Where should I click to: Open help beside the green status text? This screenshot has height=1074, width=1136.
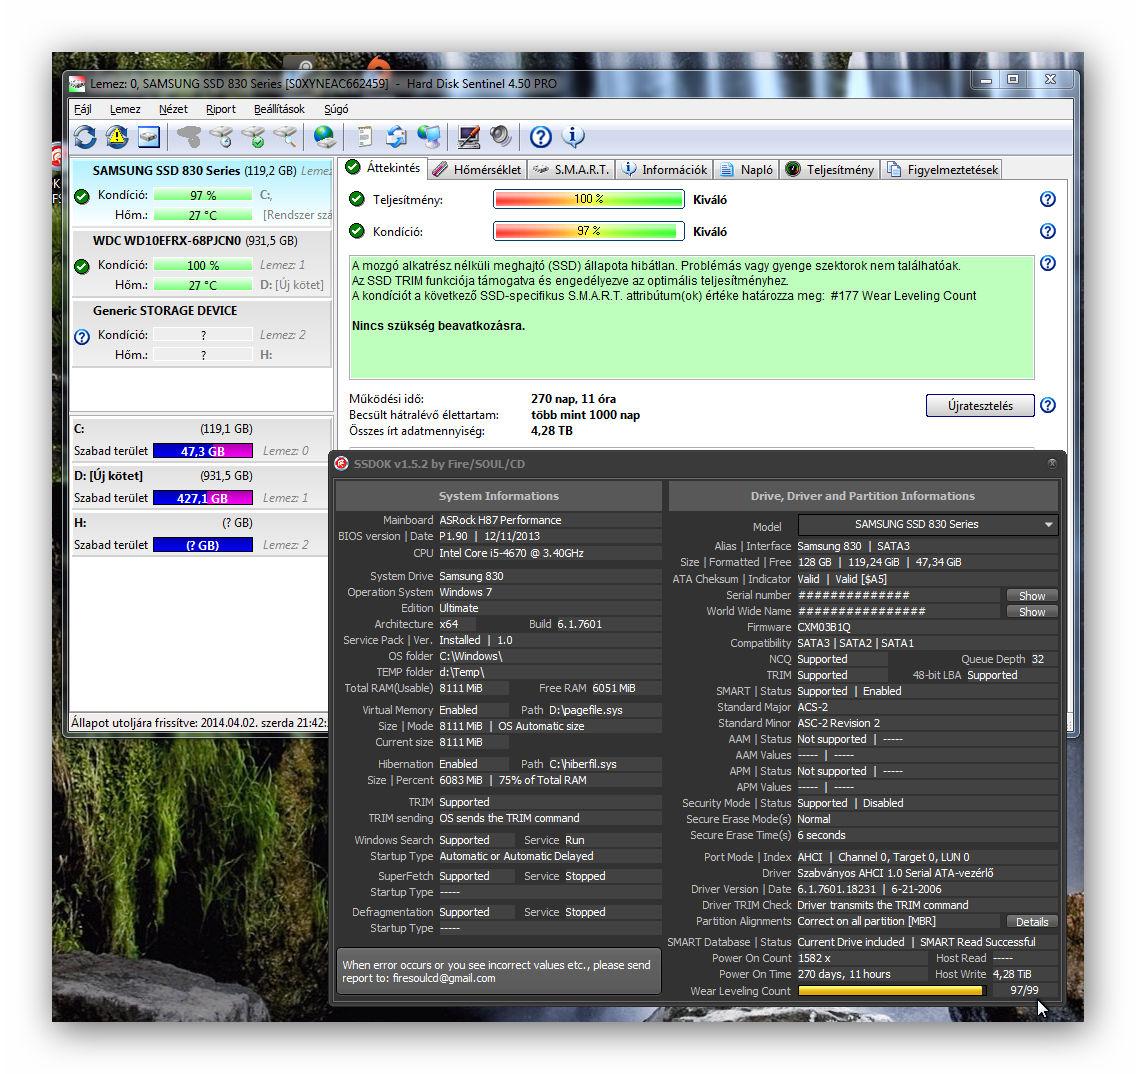(x=1048, y=263)
